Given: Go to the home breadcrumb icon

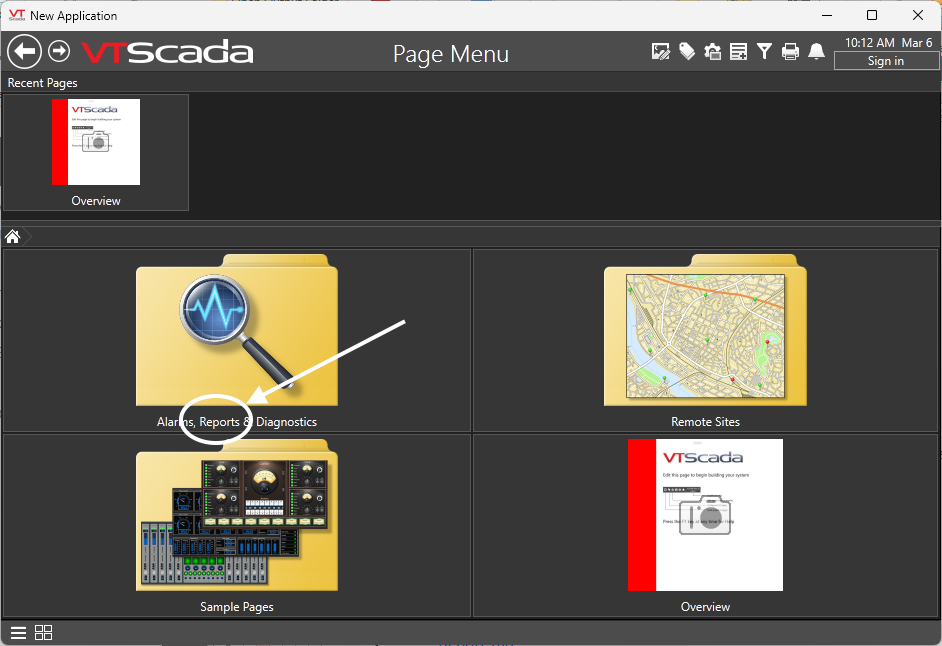Looking at the screenshot, I should (x=13, y=237).
